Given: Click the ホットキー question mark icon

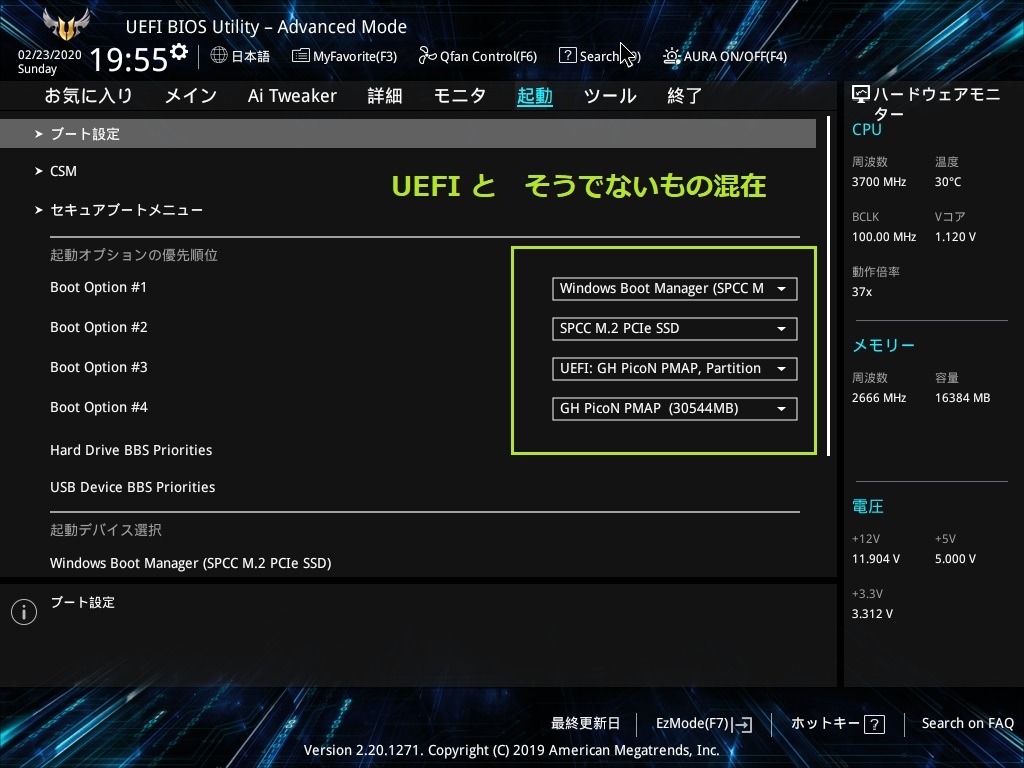Looking at the screenshot, I should tap(874, 724).
